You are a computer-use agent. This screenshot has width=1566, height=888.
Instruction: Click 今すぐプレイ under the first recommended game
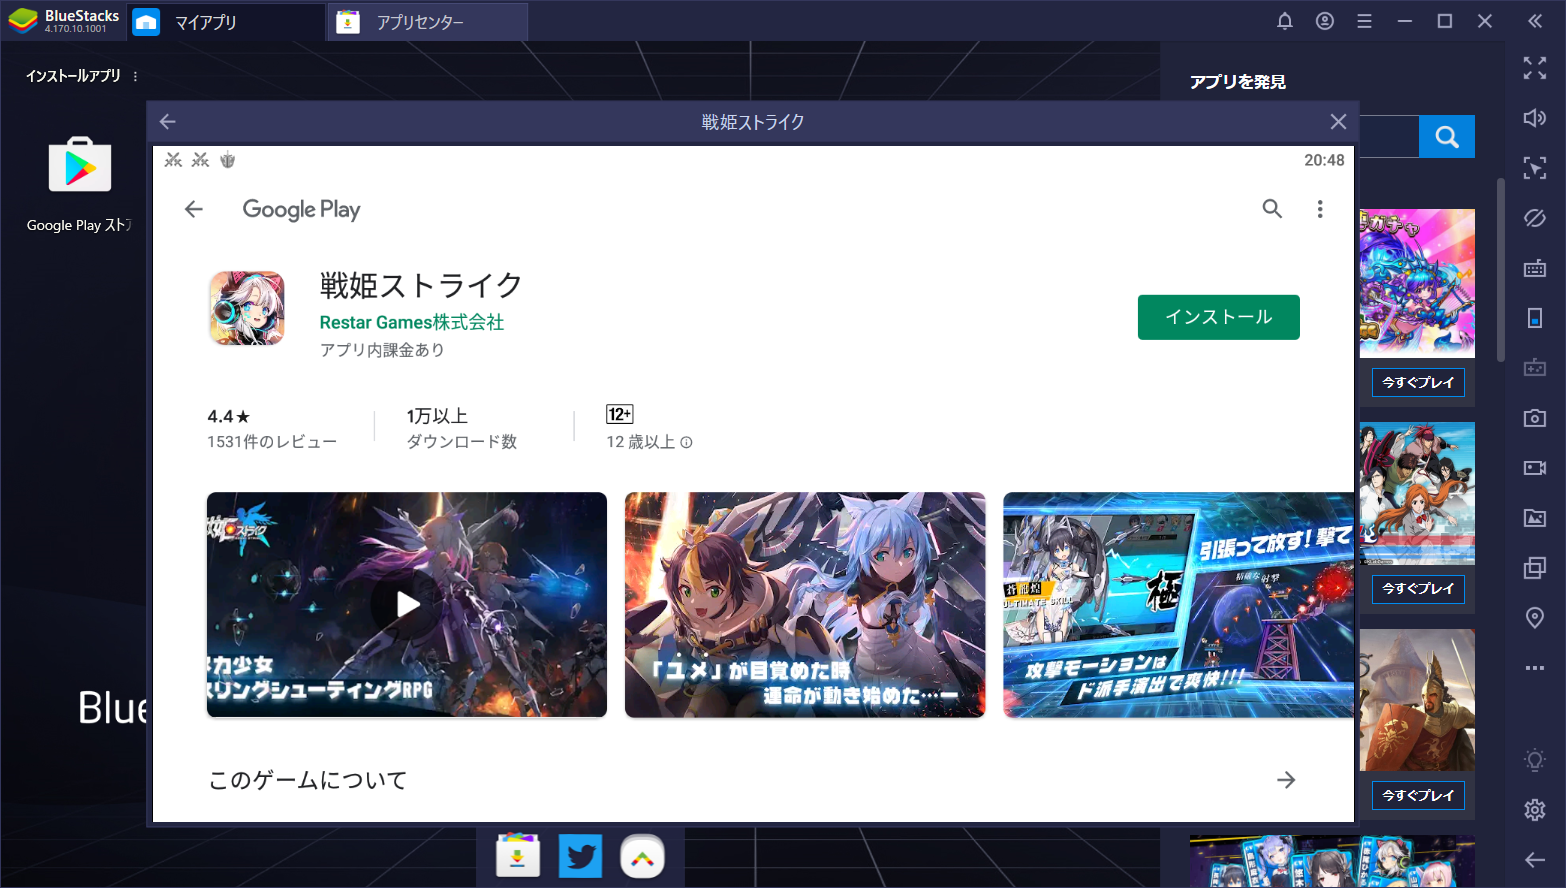pos(1418,382)
